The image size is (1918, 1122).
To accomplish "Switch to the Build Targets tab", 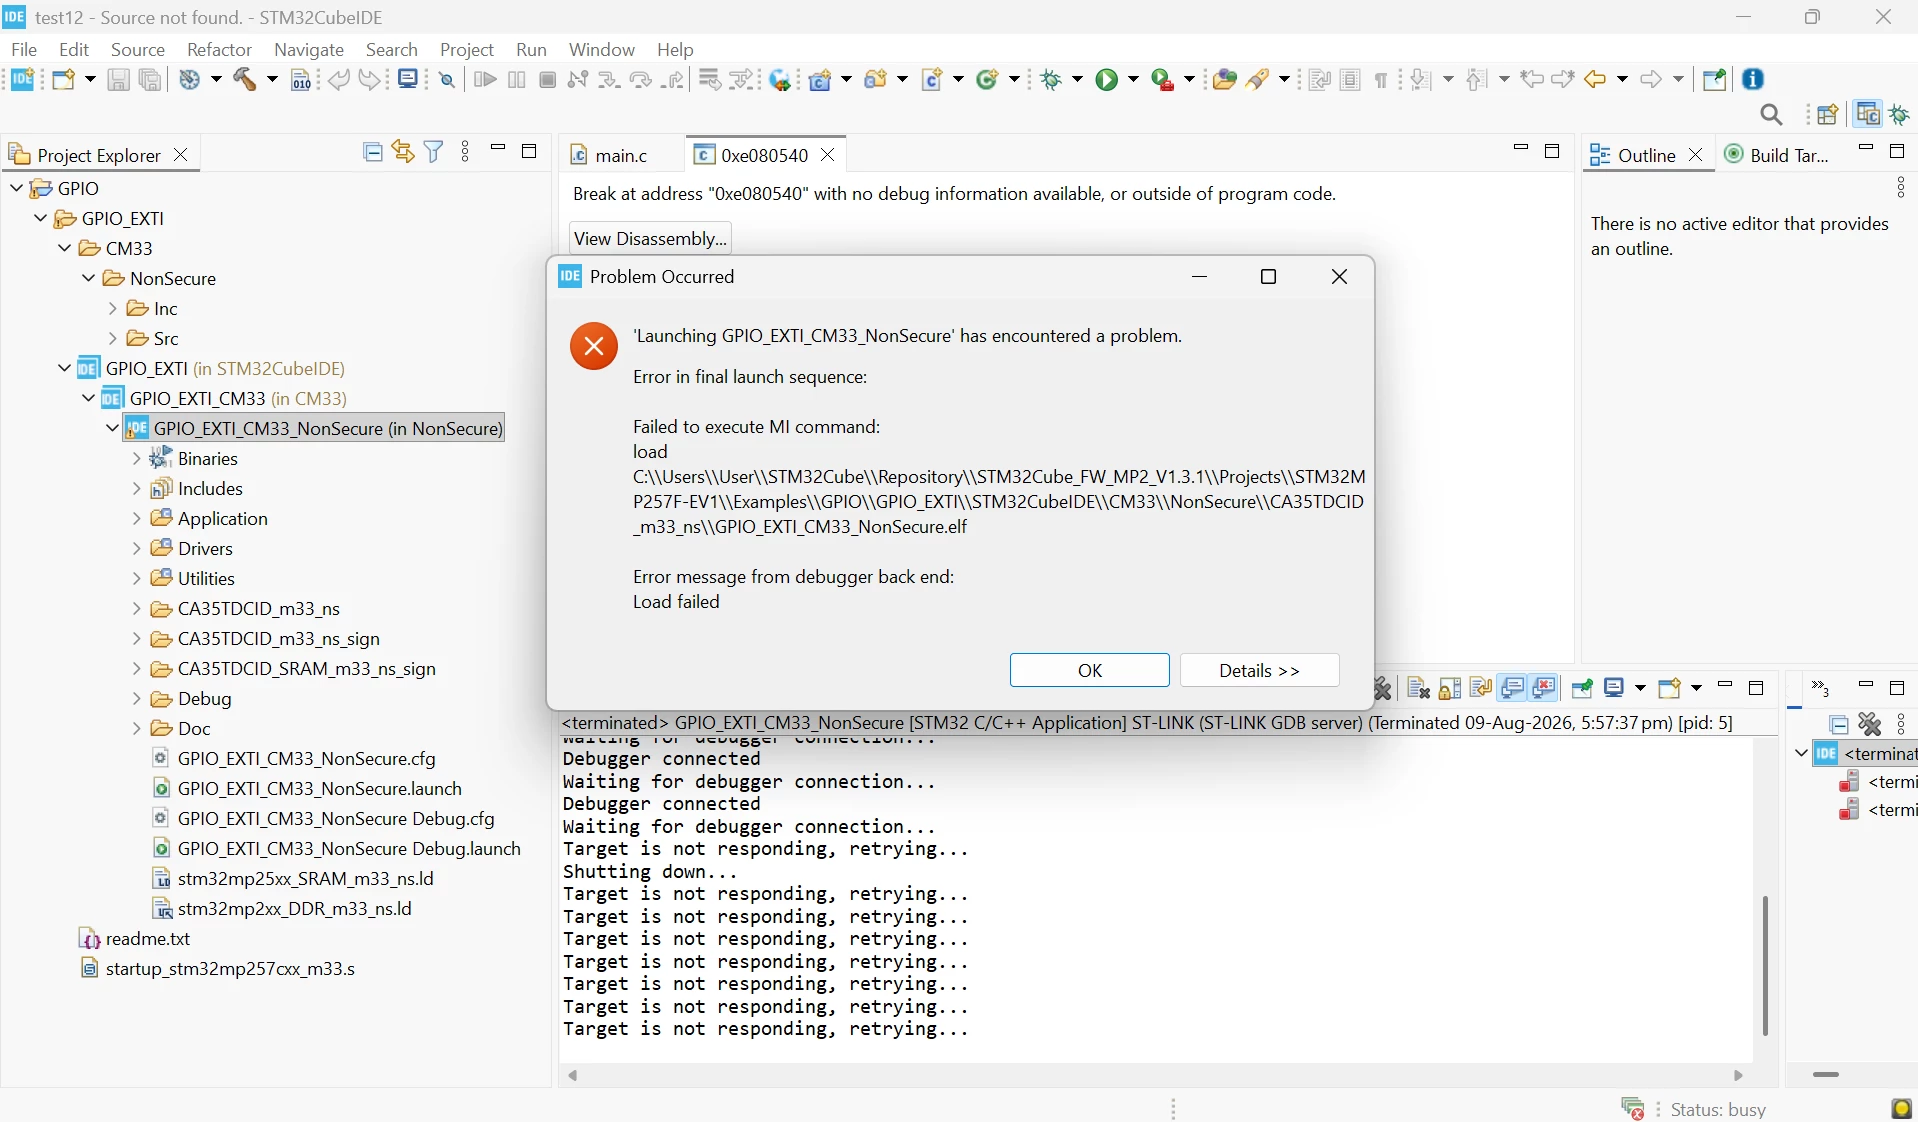I will pyautogui.click(x=1777, y=155).
